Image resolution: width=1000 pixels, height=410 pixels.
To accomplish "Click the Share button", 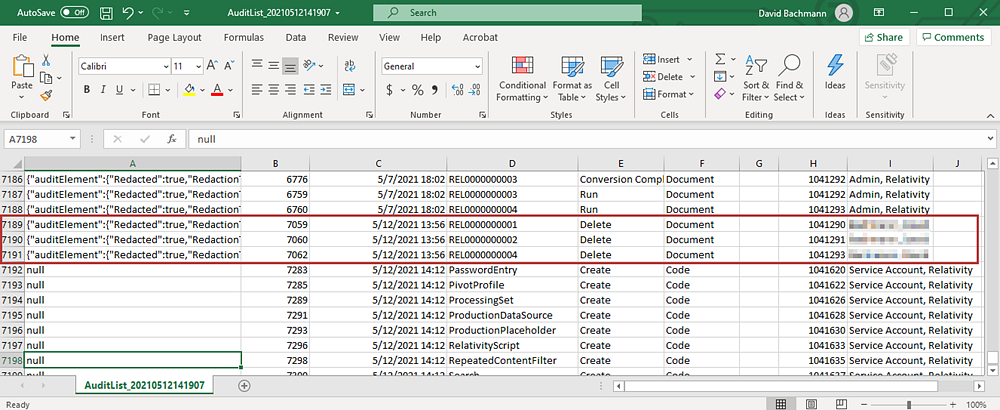I will (884, 37).
